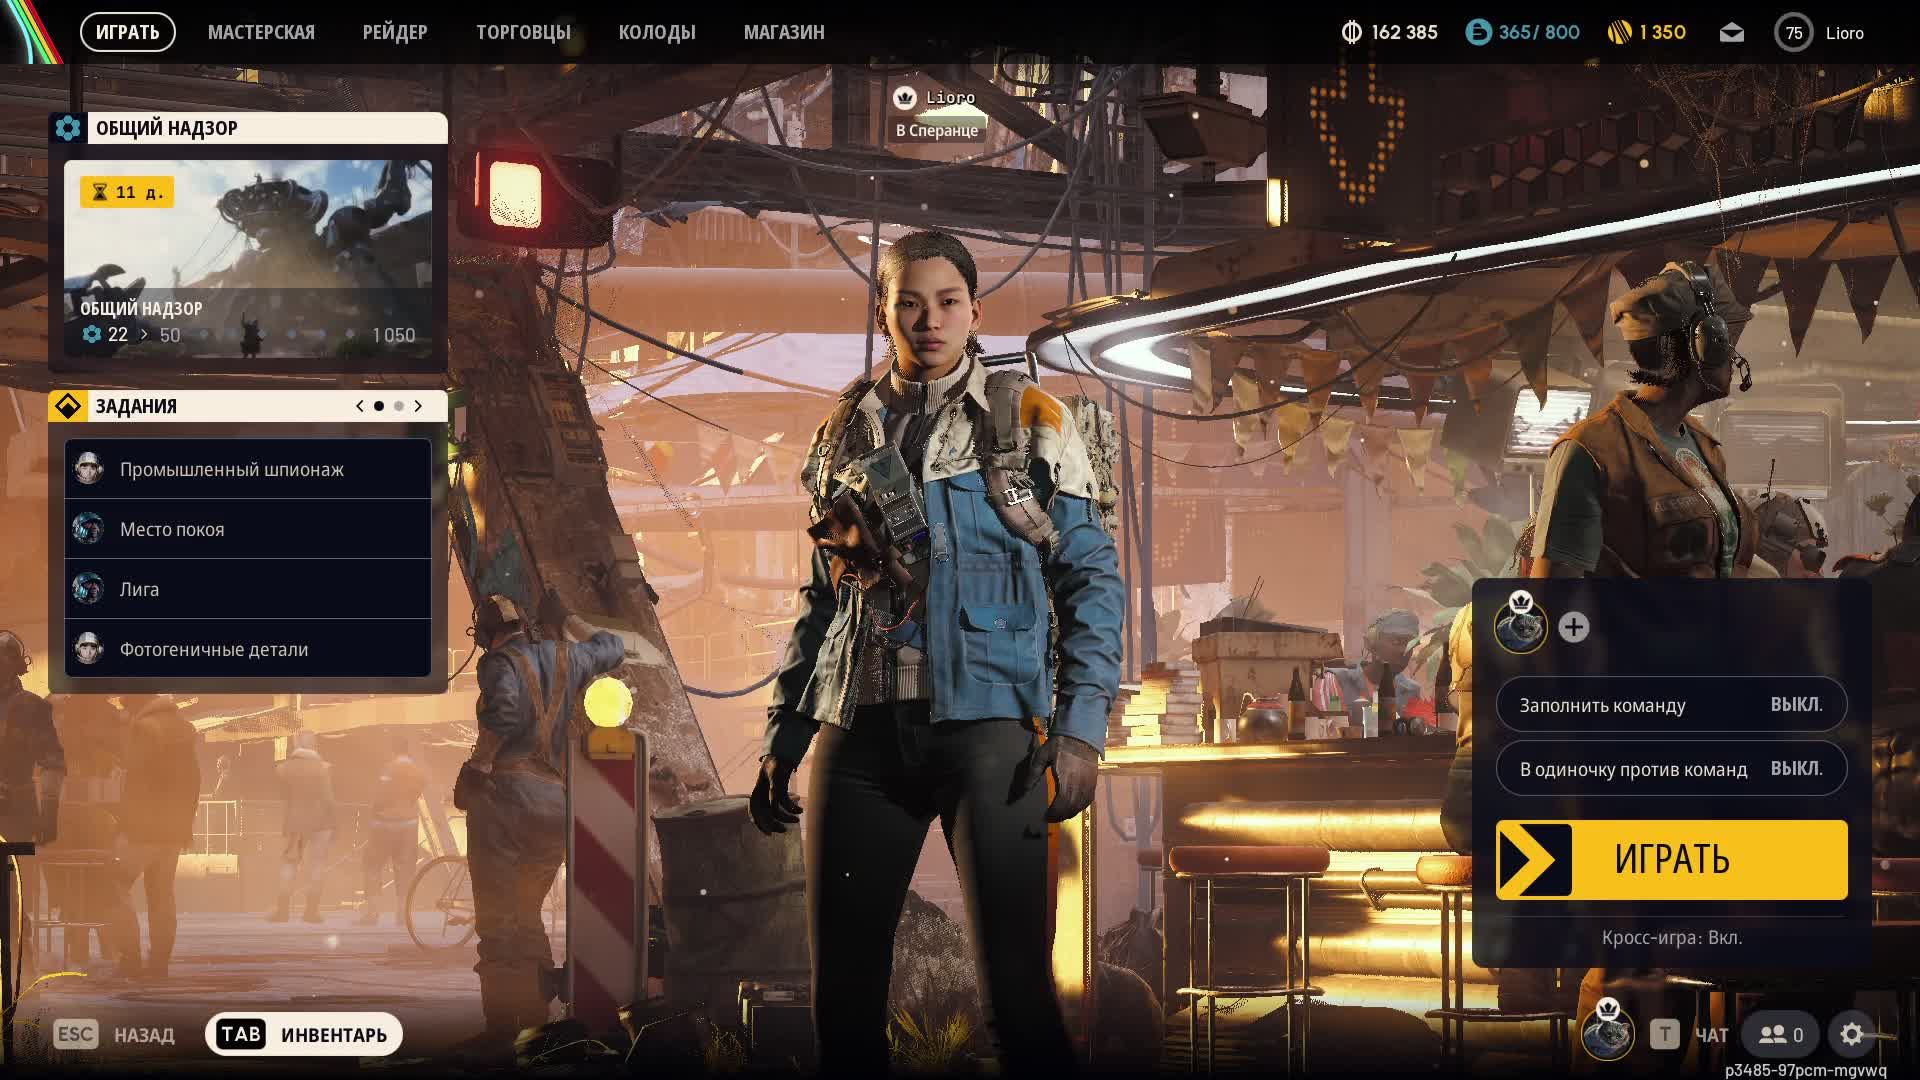
Task: Click party leader avatar in squad panel
Action: (1520, 627)
